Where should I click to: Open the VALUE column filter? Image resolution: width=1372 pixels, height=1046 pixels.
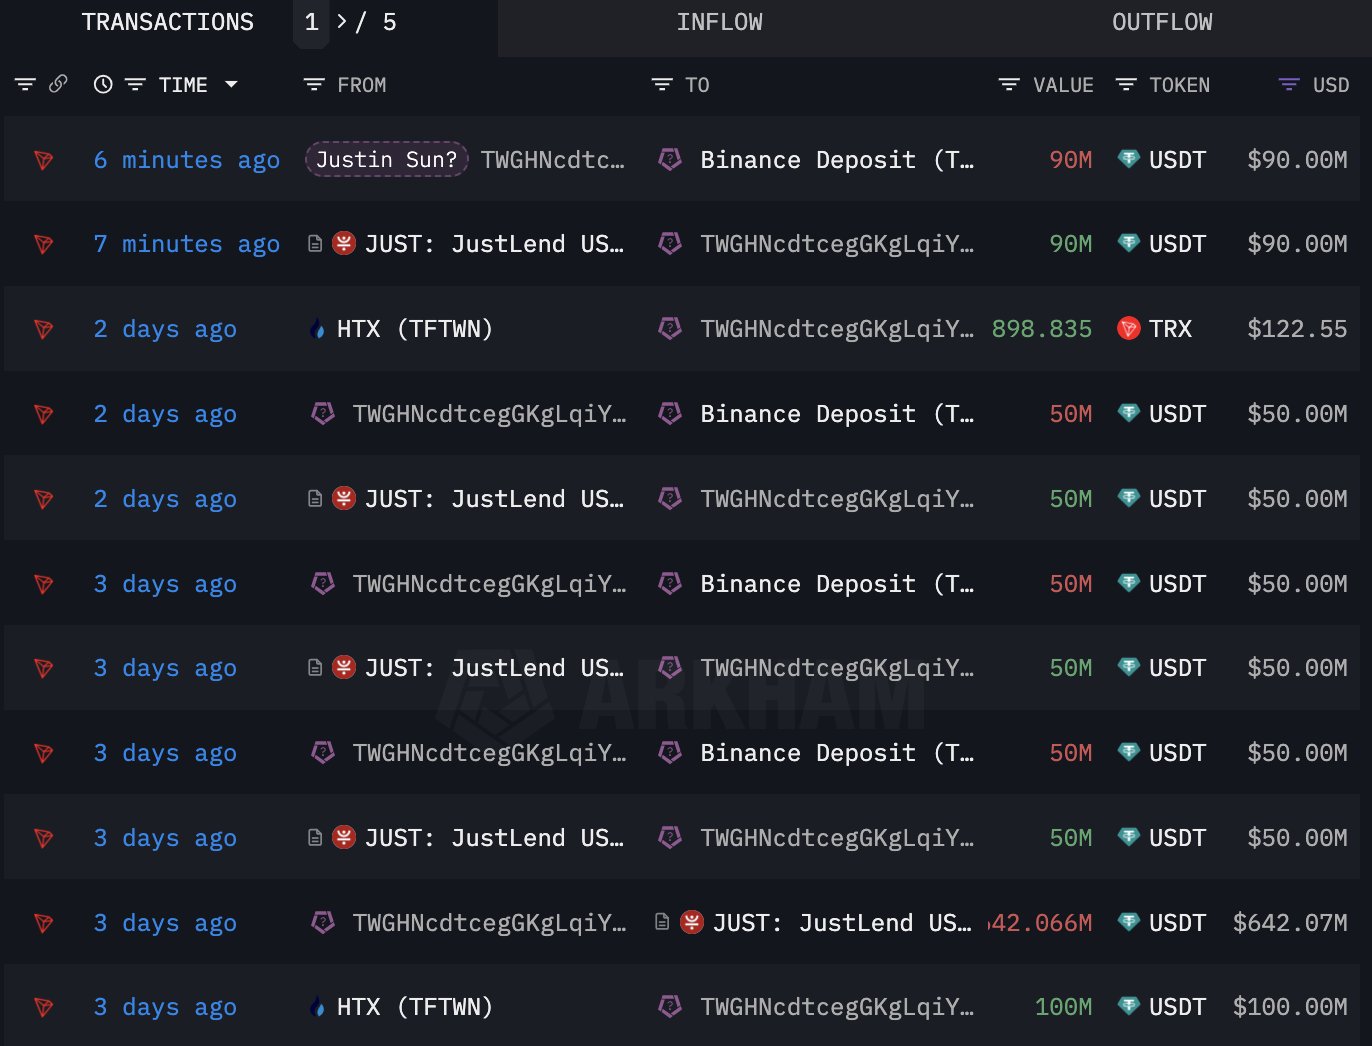click(1009, 85)
